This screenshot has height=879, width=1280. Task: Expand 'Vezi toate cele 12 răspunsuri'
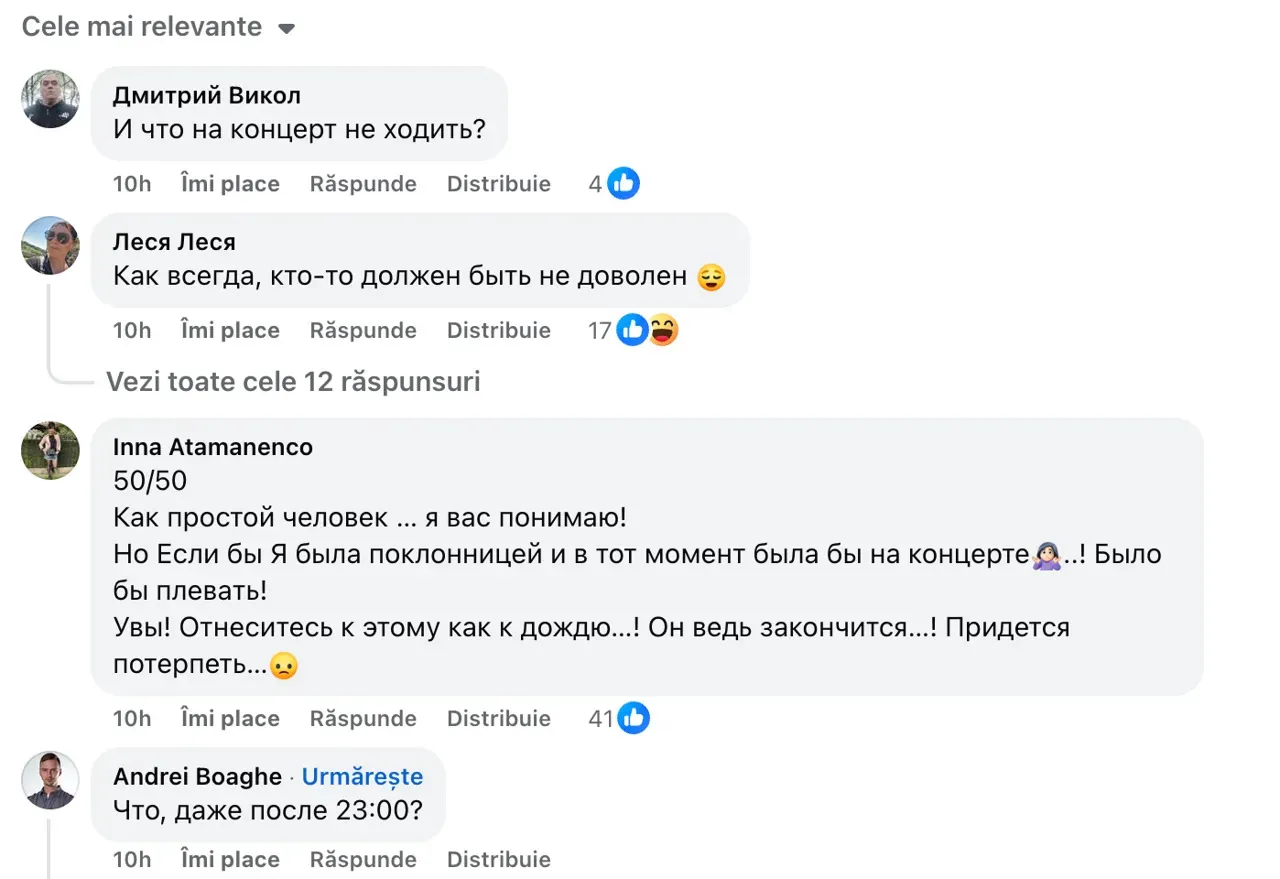(x=293, y=381)
